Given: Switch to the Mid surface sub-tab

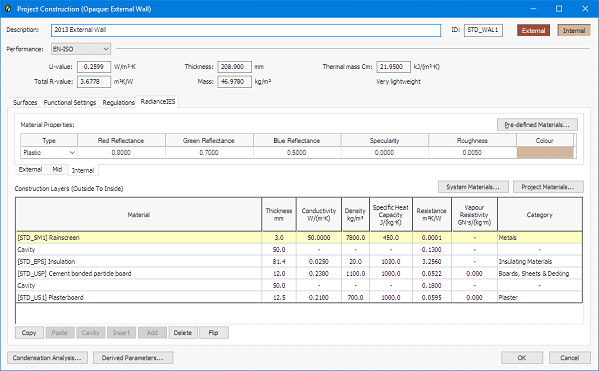Looking at the screenshot, I should (x=57, y=170).
